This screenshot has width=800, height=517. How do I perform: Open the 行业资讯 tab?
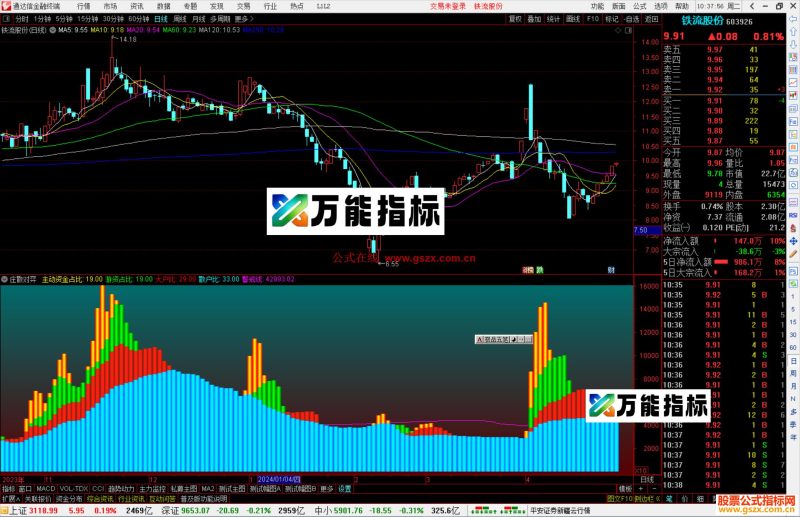[x=131, y=499]
